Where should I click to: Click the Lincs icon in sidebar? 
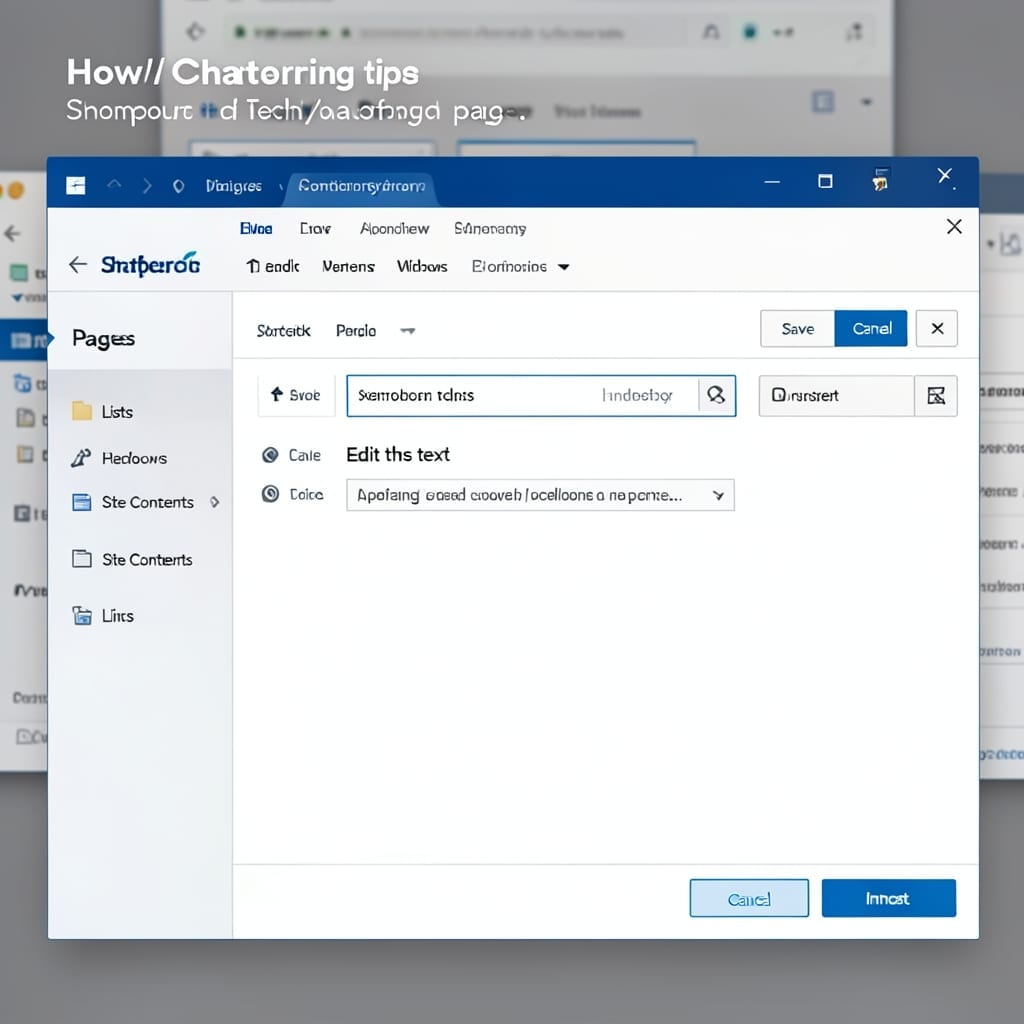(x=82, y=615)
